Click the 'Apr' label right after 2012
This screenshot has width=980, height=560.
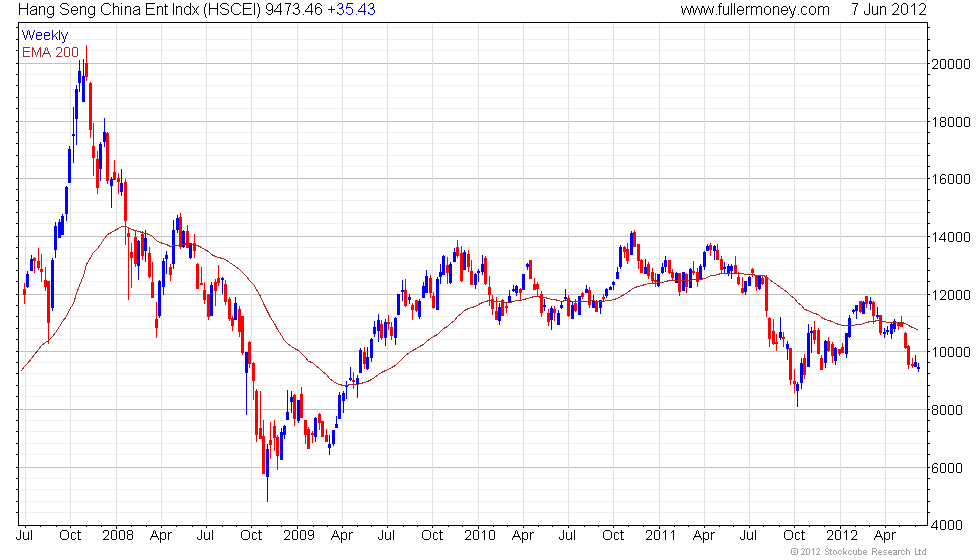click(x=884, y=536)
